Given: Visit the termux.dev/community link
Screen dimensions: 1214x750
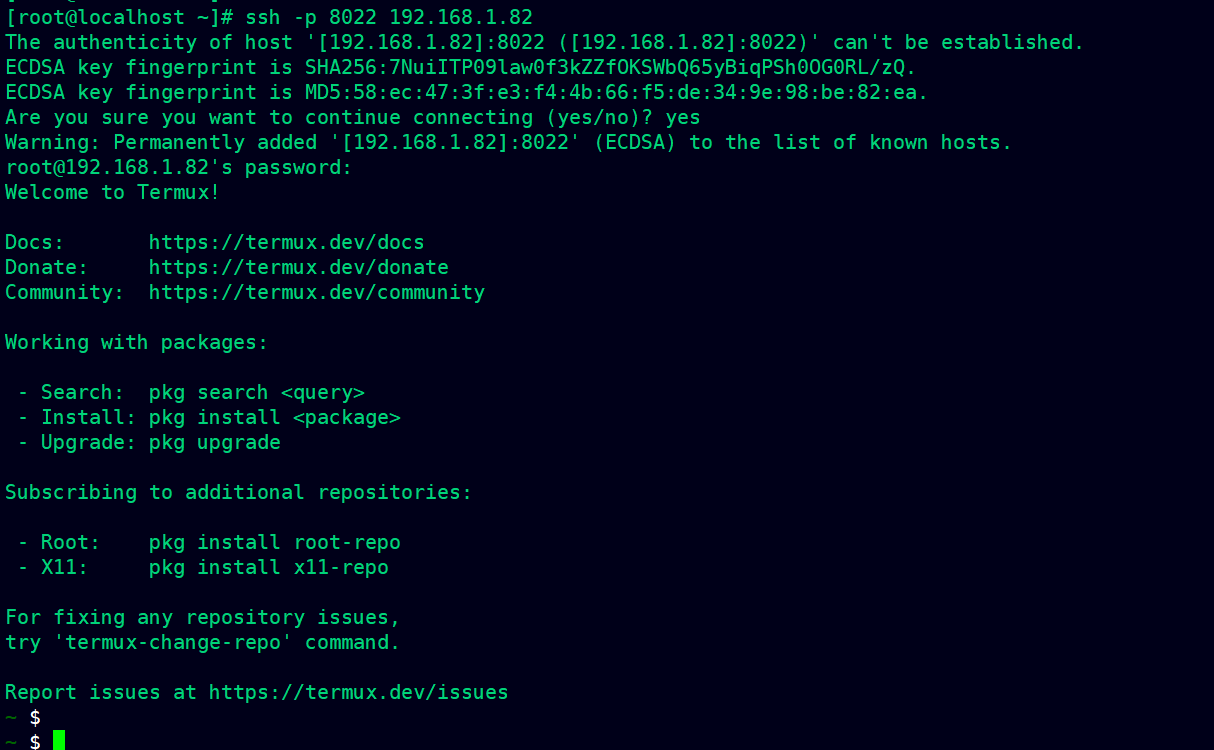Looking at the screenshot, I should pos(316,292).
